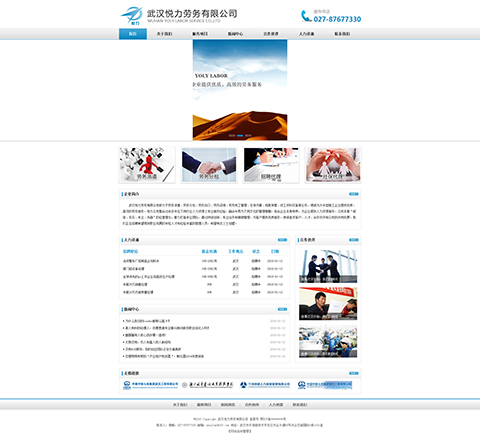This screenshot has width=480, height=440.
Task: Click the more button in 人力资源 panel
Action: point(282,240)
